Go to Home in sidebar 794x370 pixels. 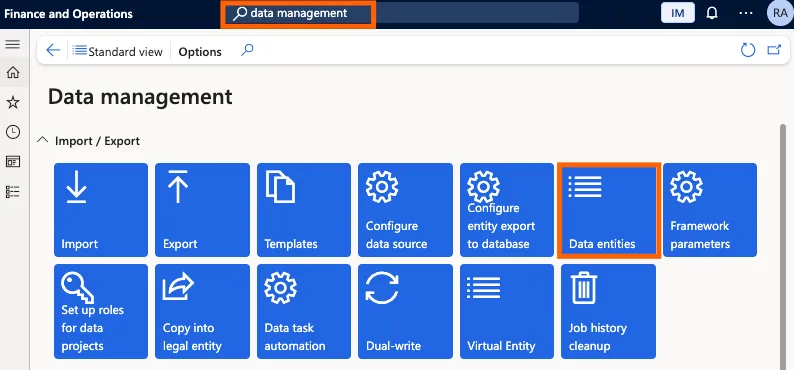pos(13,72)
